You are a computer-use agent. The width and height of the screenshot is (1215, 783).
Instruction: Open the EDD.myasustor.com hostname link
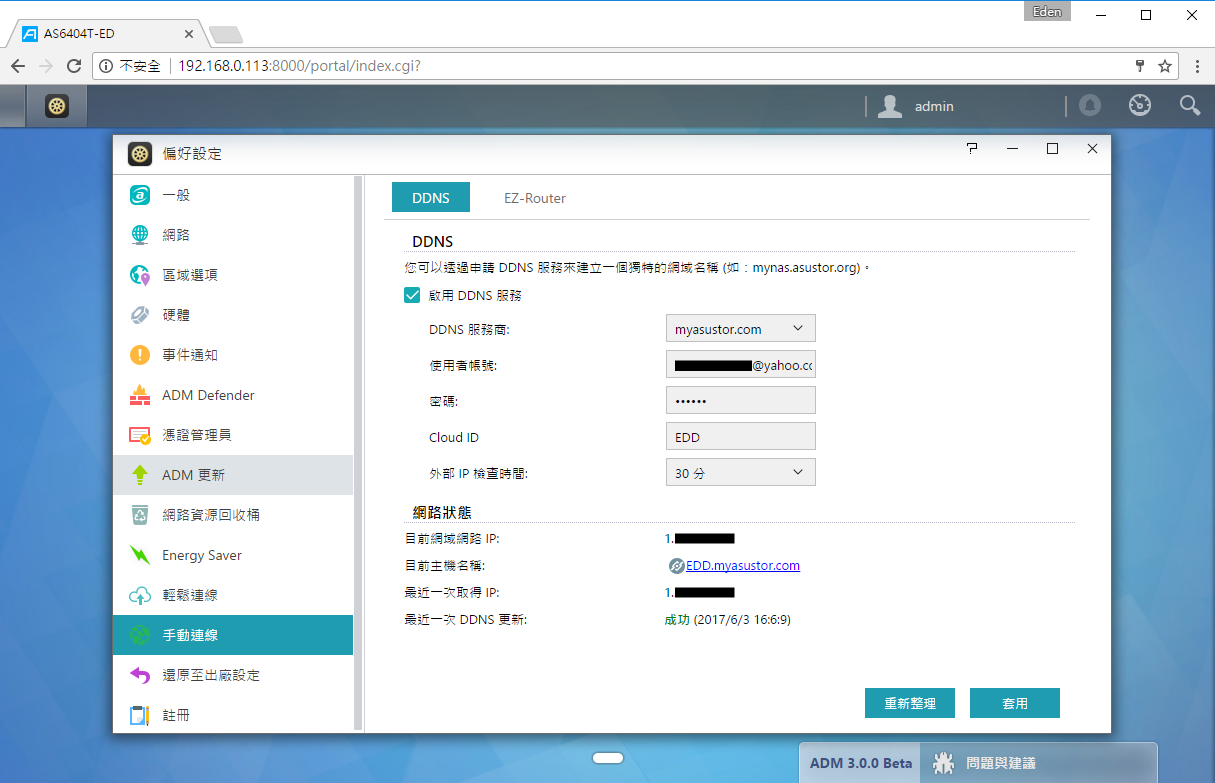(743, 566)
